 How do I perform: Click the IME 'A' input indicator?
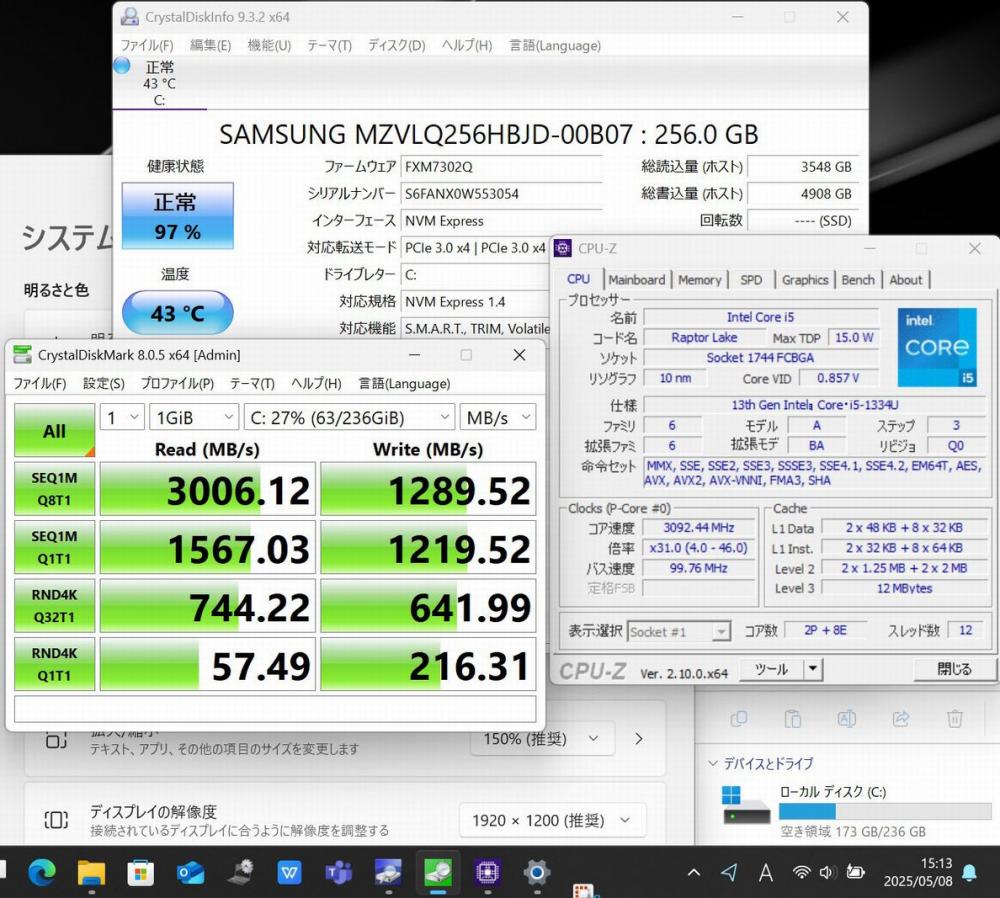pos(765,872)
